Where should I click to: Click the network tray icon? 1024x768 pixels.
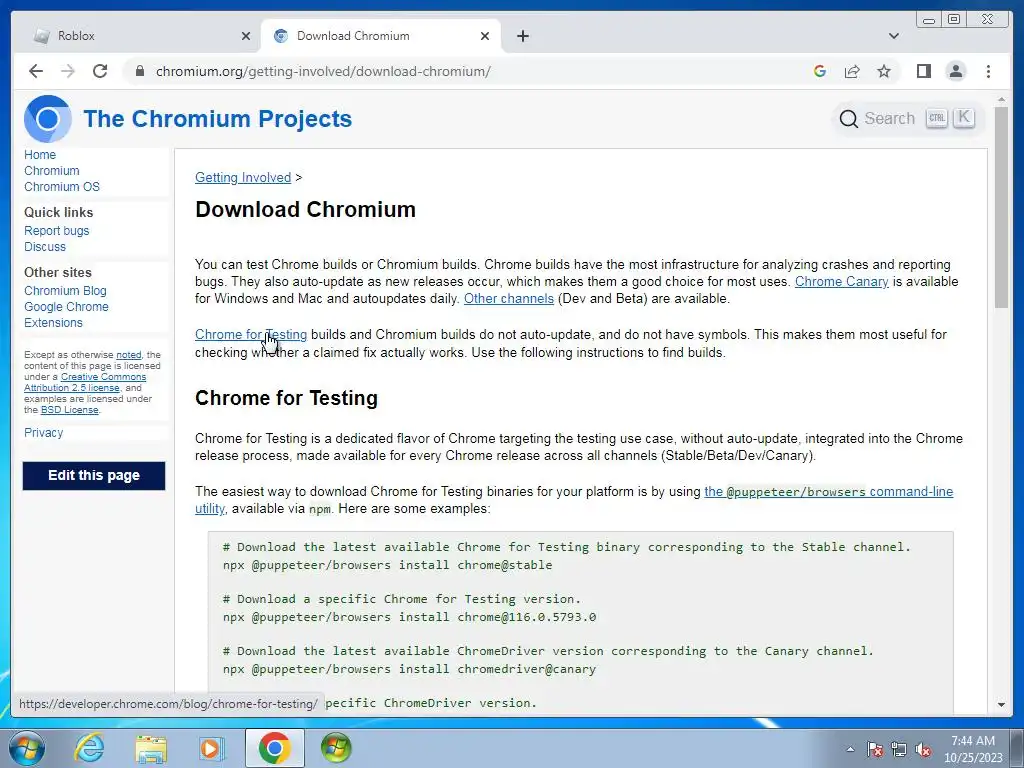tap(899, 750)
